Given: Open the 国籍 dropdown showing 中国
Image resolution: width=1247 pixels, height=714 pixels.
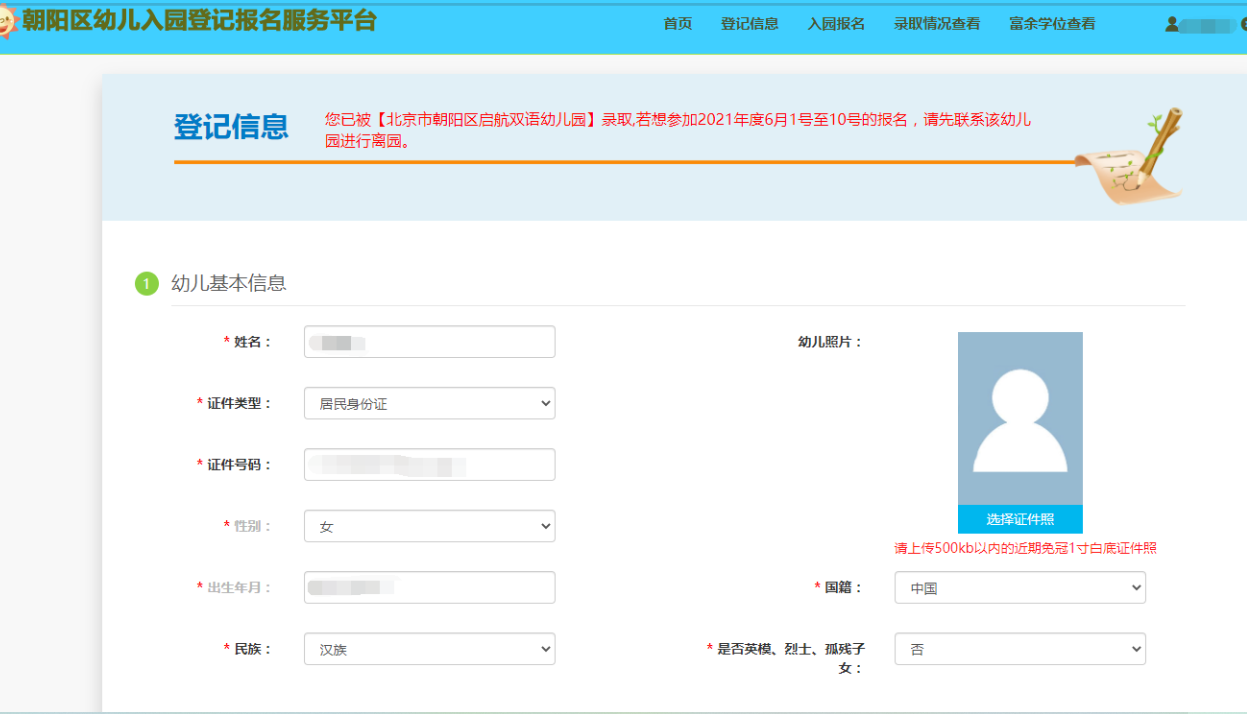Looking at the screenshot, I should point(1019,588).
